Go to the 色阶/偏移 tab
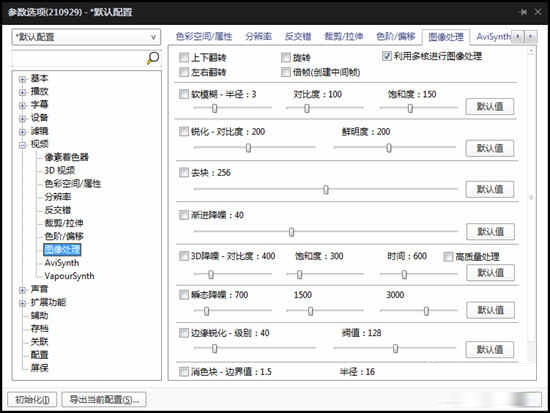This screenshot has width=550, height=413. pyautogui.click(x=396, y=36)
